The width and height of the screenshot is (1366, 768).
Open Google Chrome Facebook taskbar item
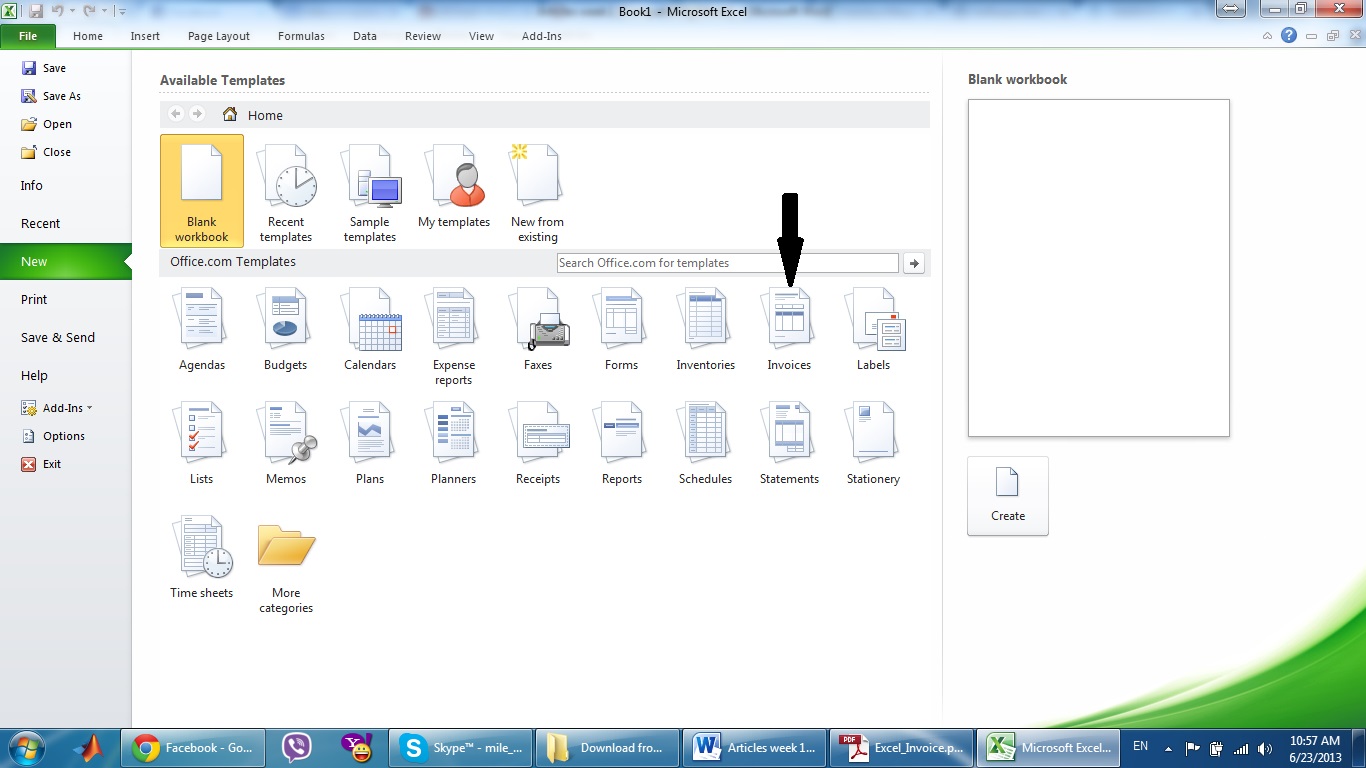pos(195,747)
